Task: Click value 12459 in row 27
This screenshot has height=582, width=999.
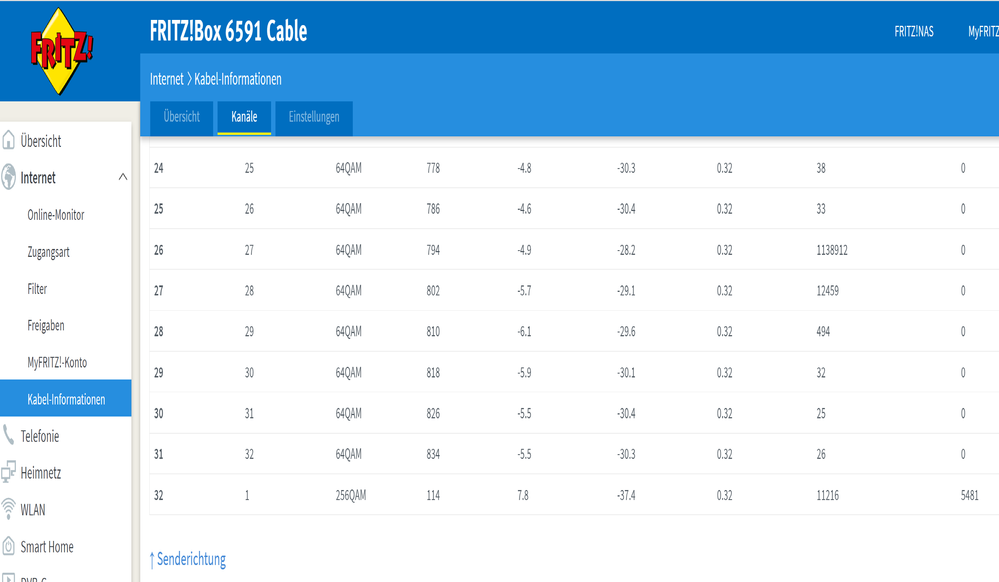Action: tap(828, 291)
